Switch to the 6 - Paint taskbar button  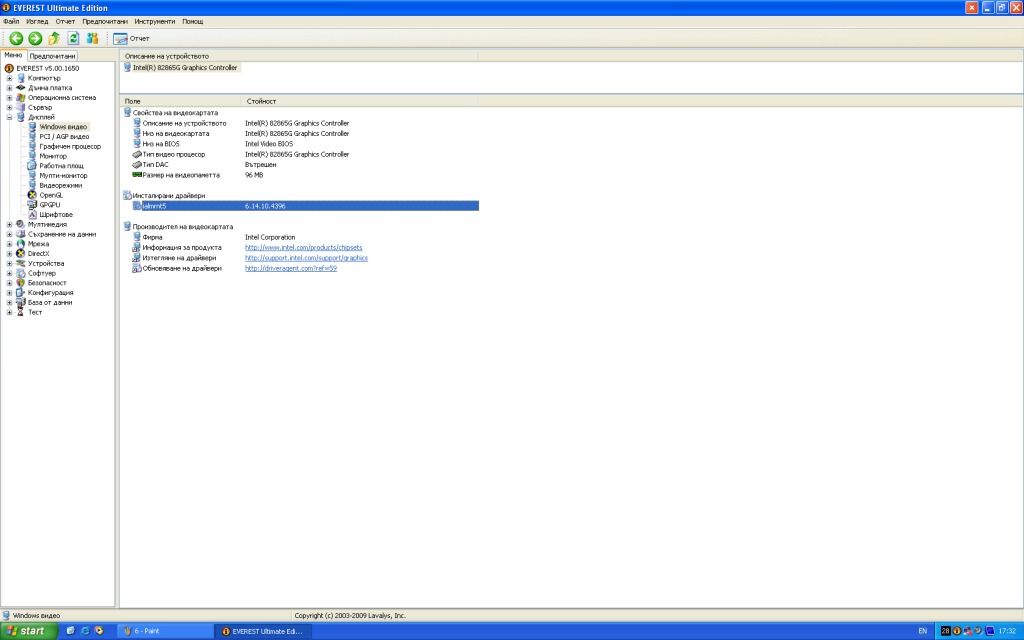coord(166,632)
